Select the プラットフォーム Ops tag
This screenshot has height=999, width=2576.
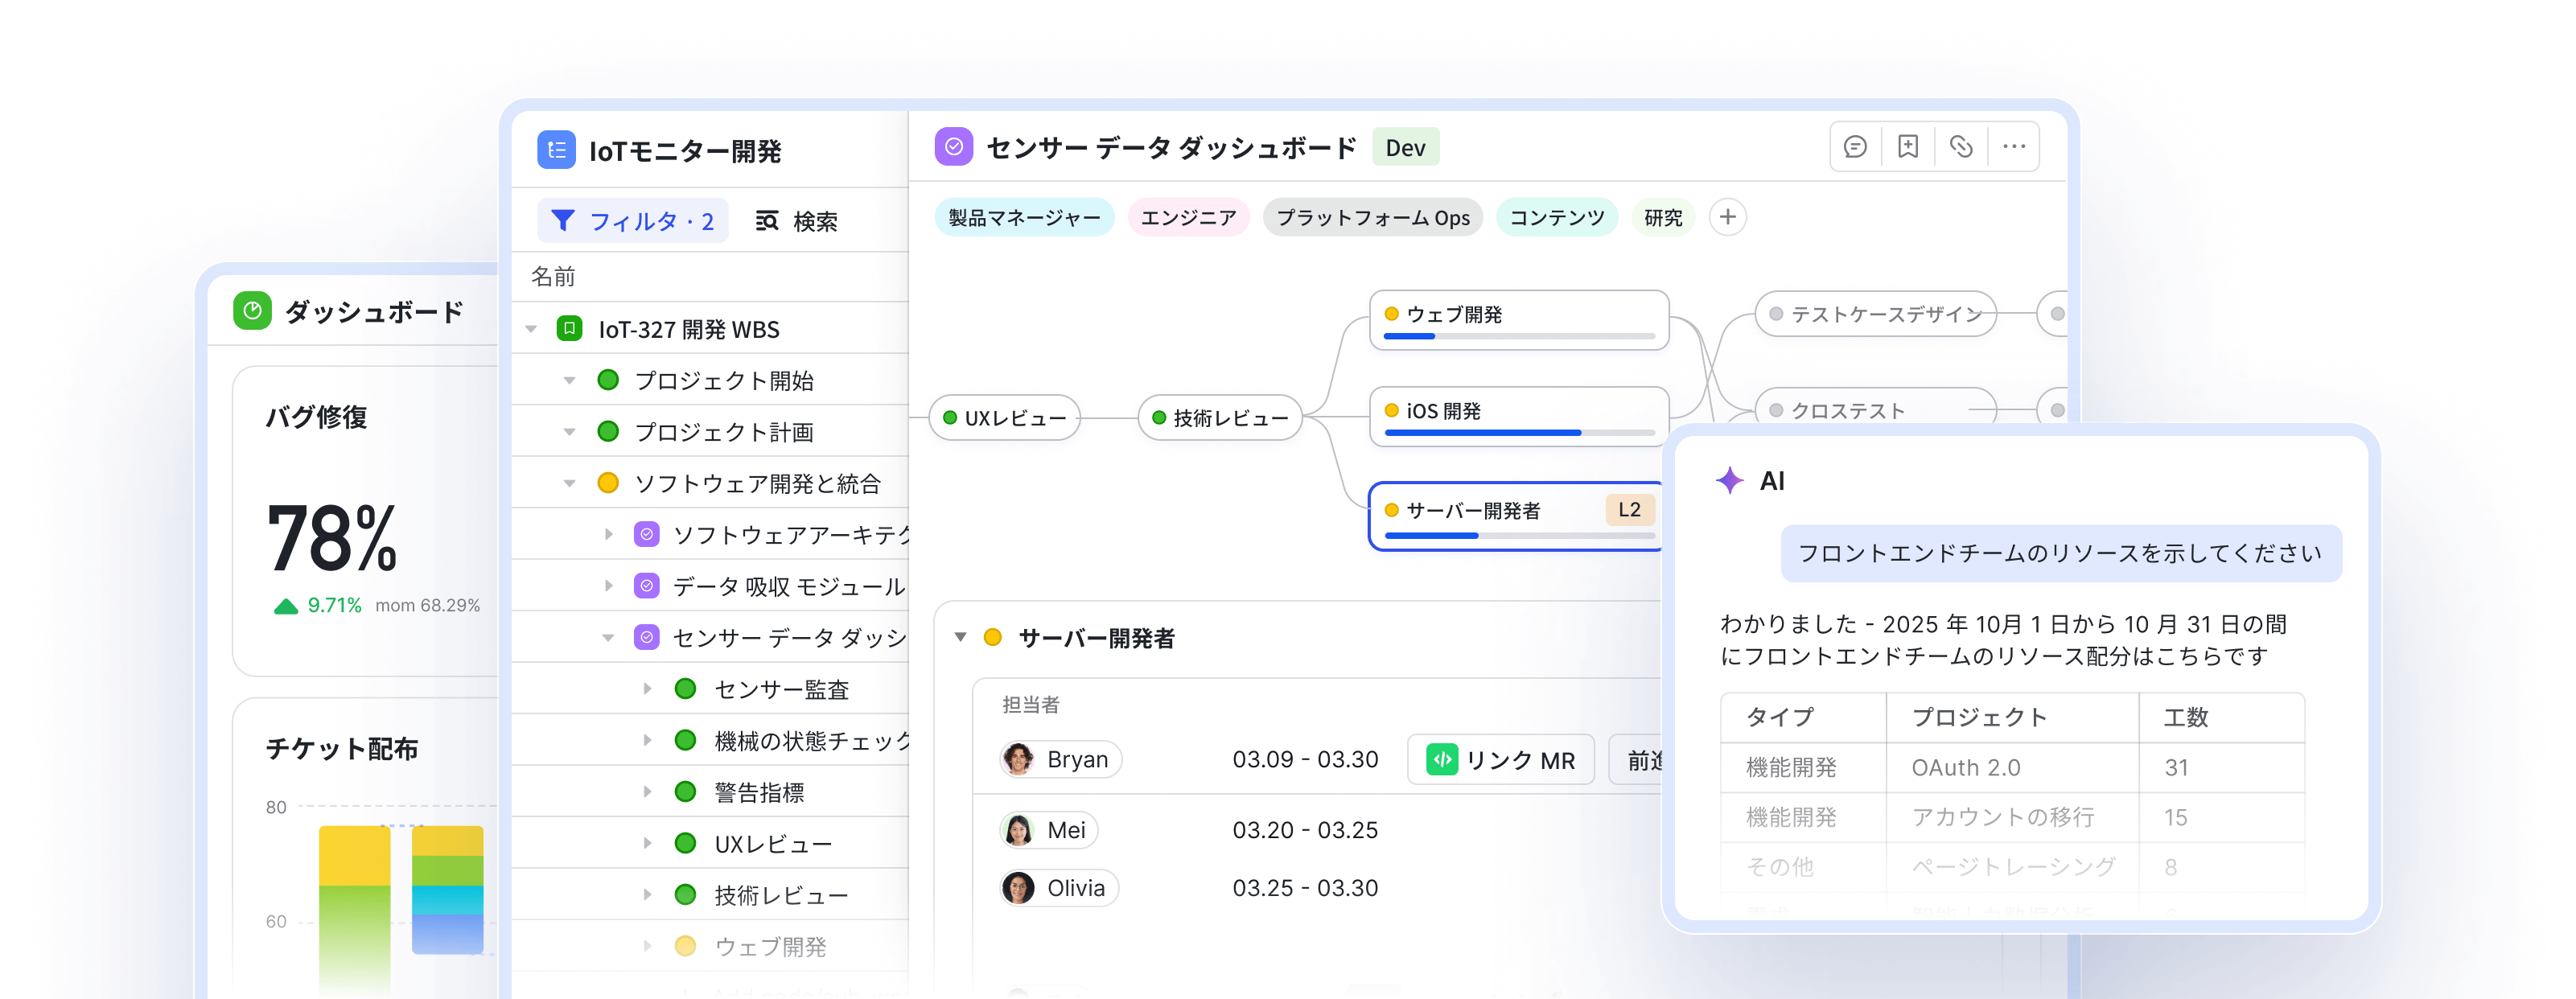coord(1372,217)
